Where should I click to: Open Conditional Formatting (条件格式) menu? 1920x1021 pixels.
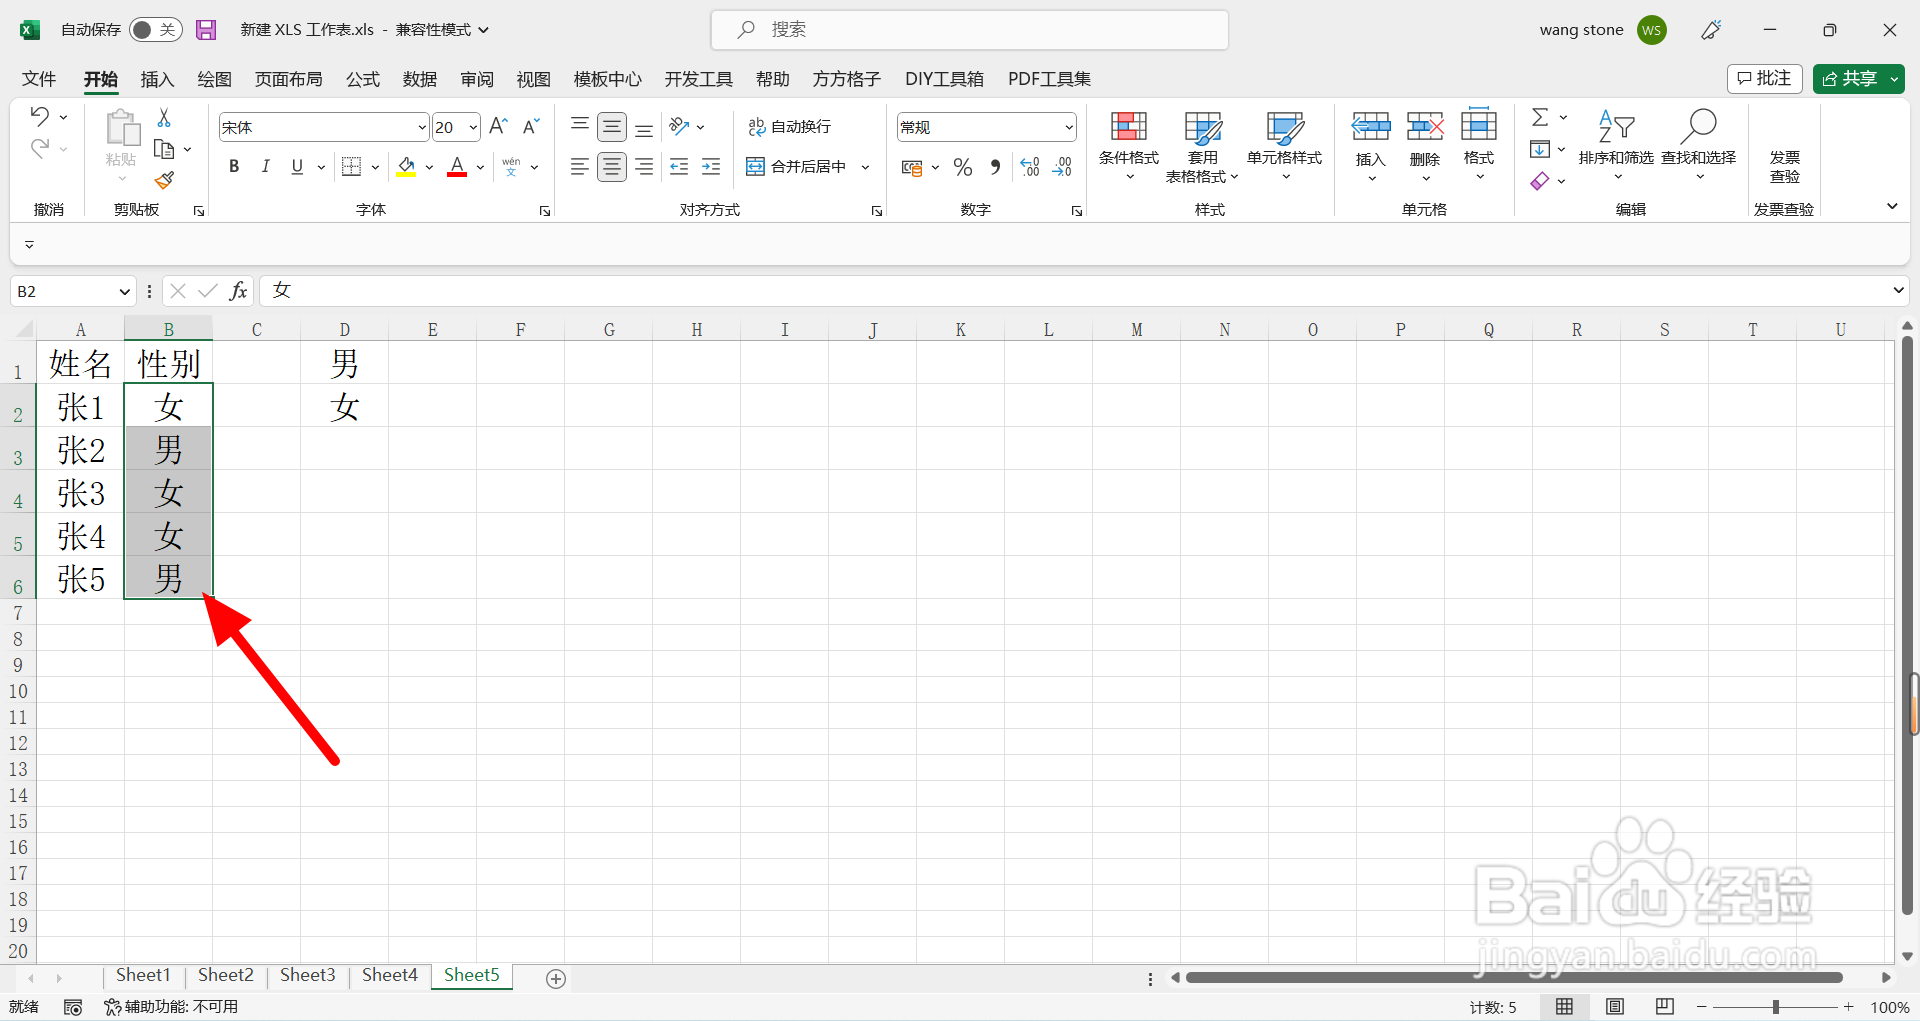point(1129,146)
